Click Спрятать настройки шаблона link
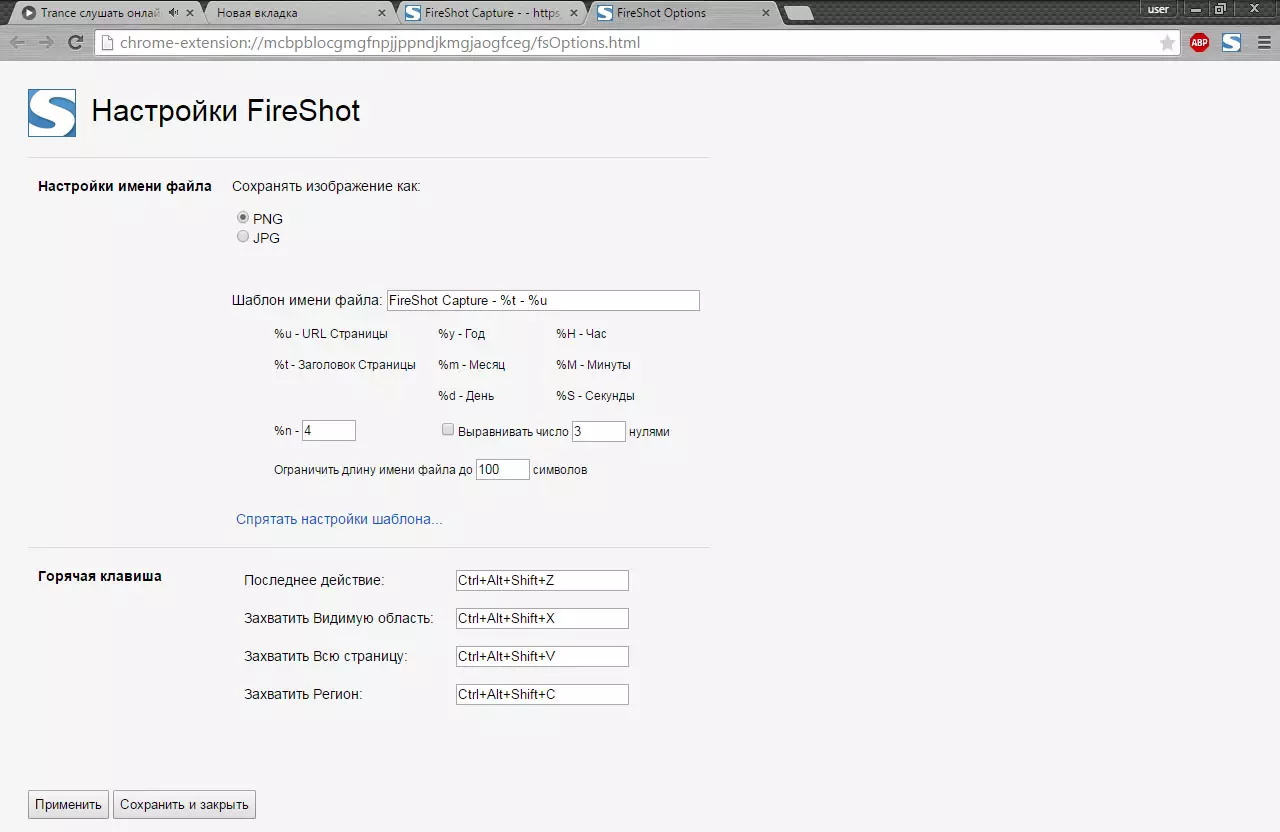 (339, 519)
